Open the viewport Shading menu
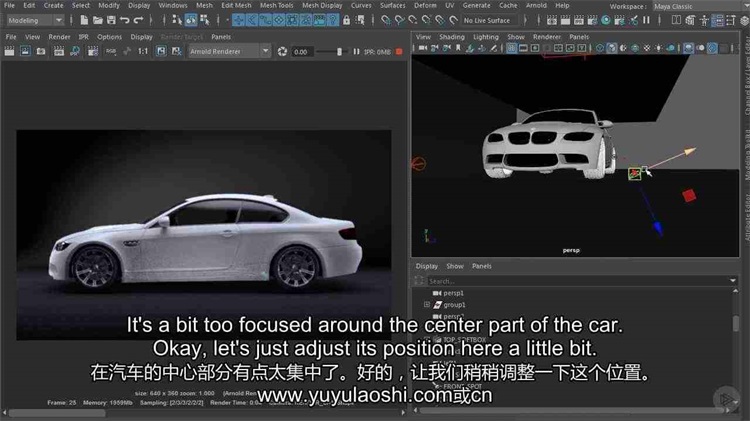The image size is (750, 421). [x=452, y=36]
